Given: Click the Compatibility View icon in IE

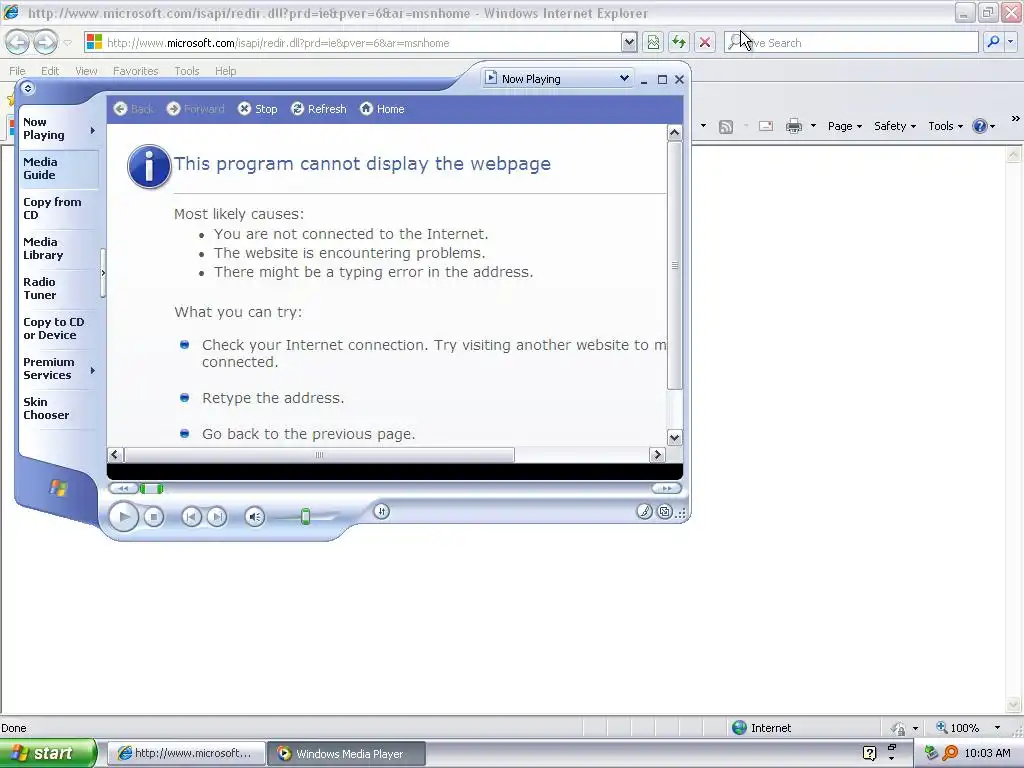Looking at the screenshot, I should (653, 42).
